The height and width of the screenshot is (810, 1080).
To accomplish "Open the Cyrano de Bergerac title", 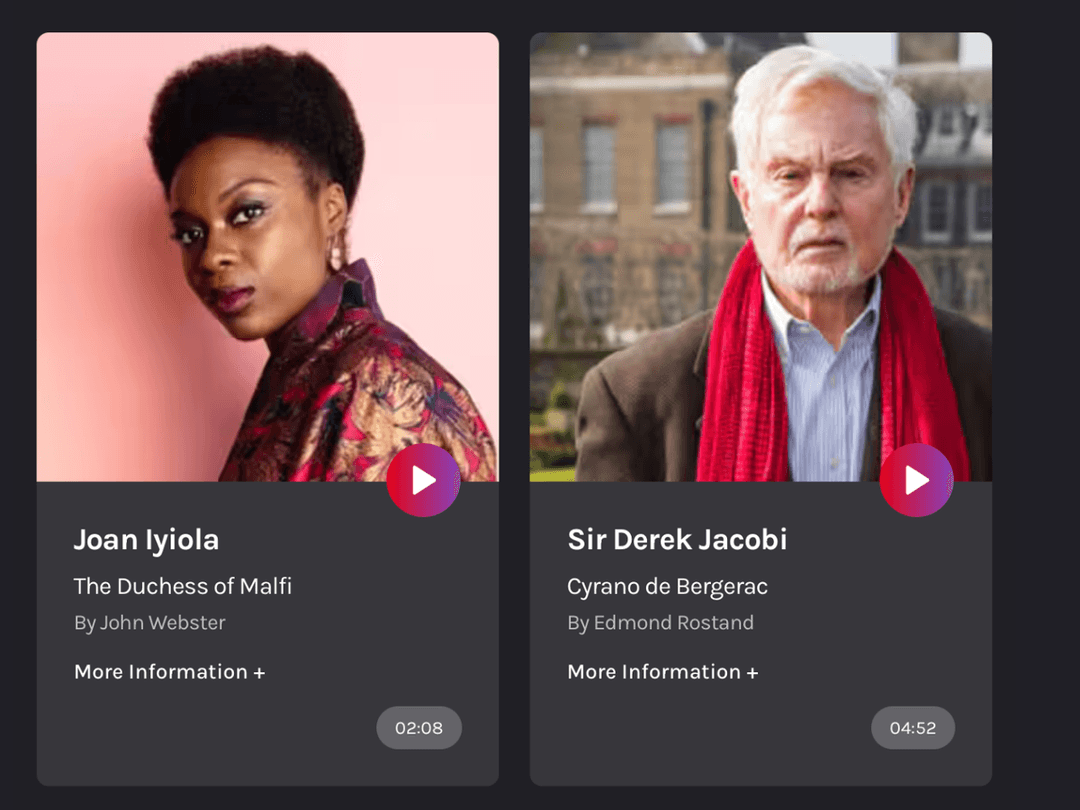I will coord(667,587).
